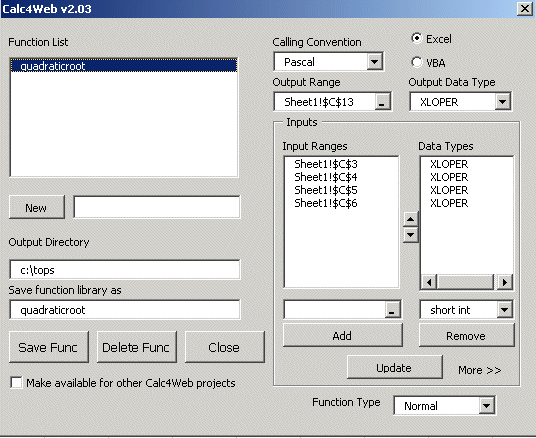The width and height of the screenshot is (536, 438).
Task: Select quadraticroot in the Function List
Action: pyautogui.click(x=124, y=66)
